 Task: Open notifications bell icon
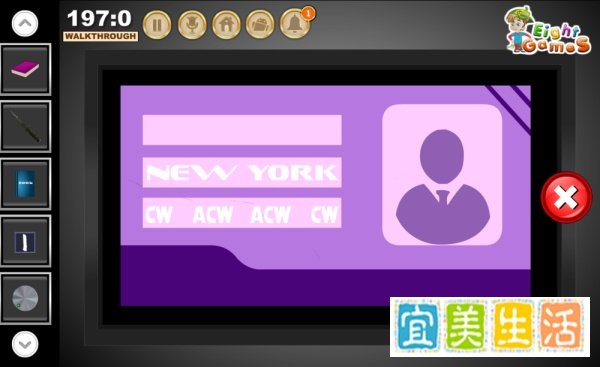tap(295, 24)
